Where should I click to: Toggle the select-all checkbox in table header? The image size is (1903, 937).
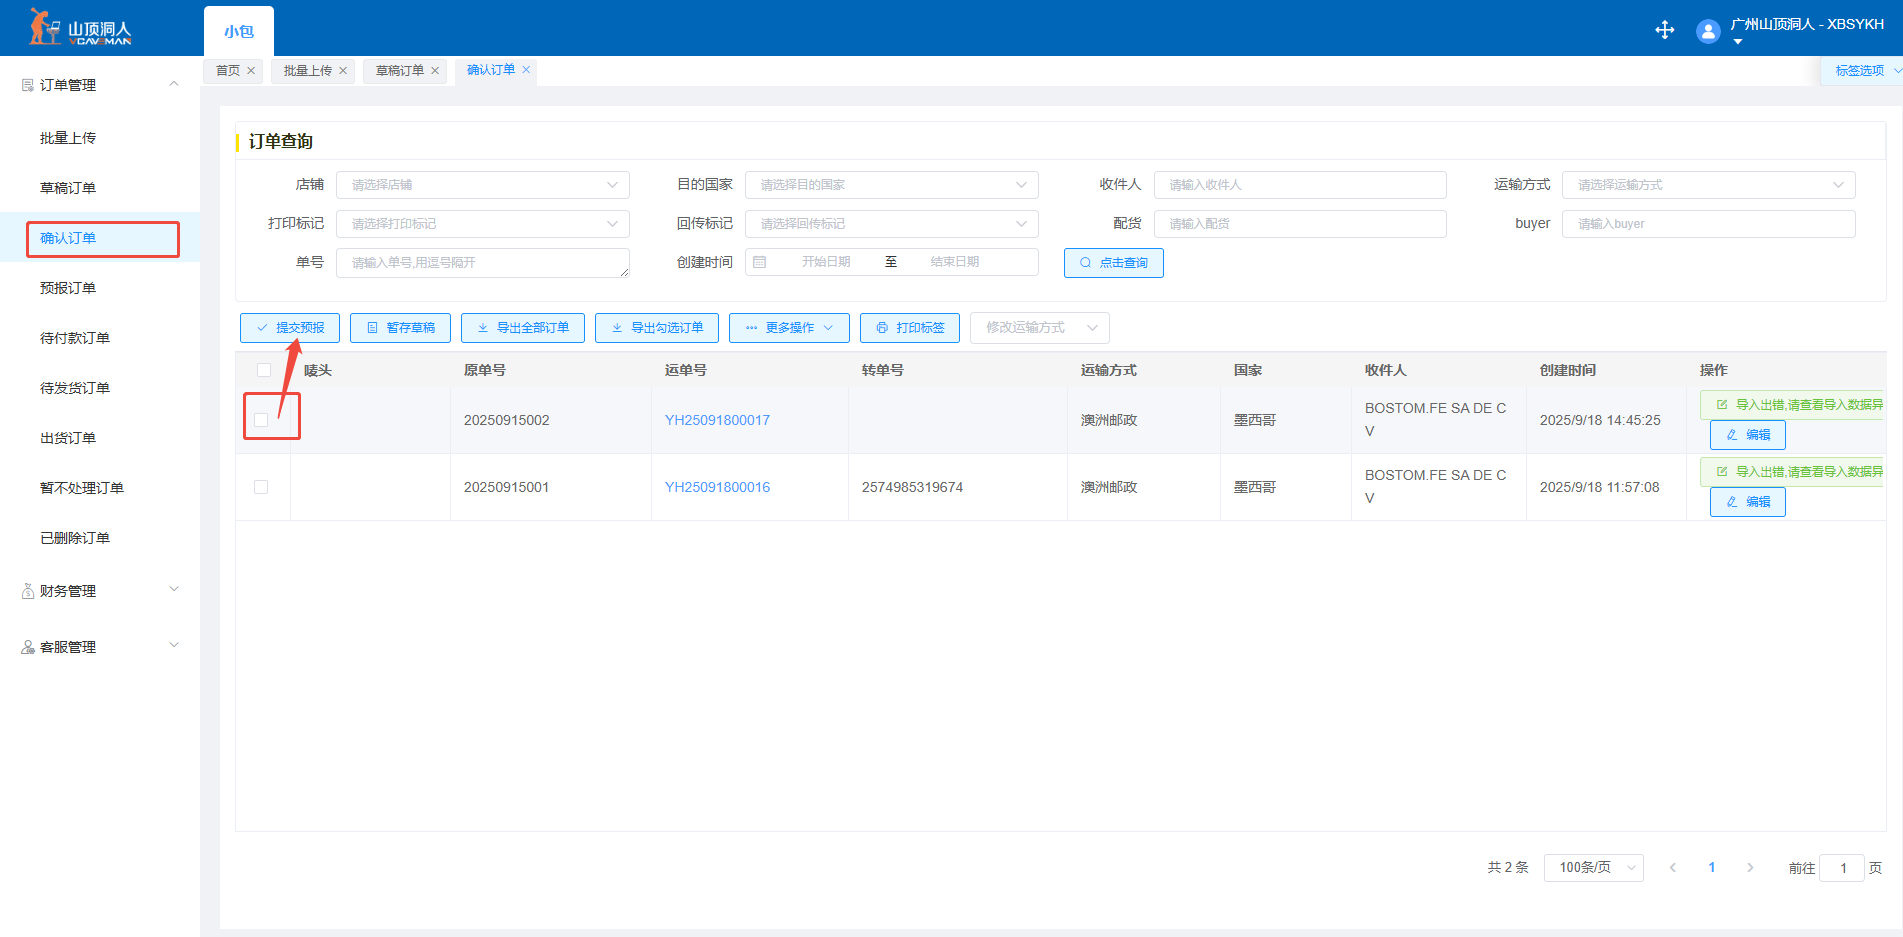pos(264,370)
